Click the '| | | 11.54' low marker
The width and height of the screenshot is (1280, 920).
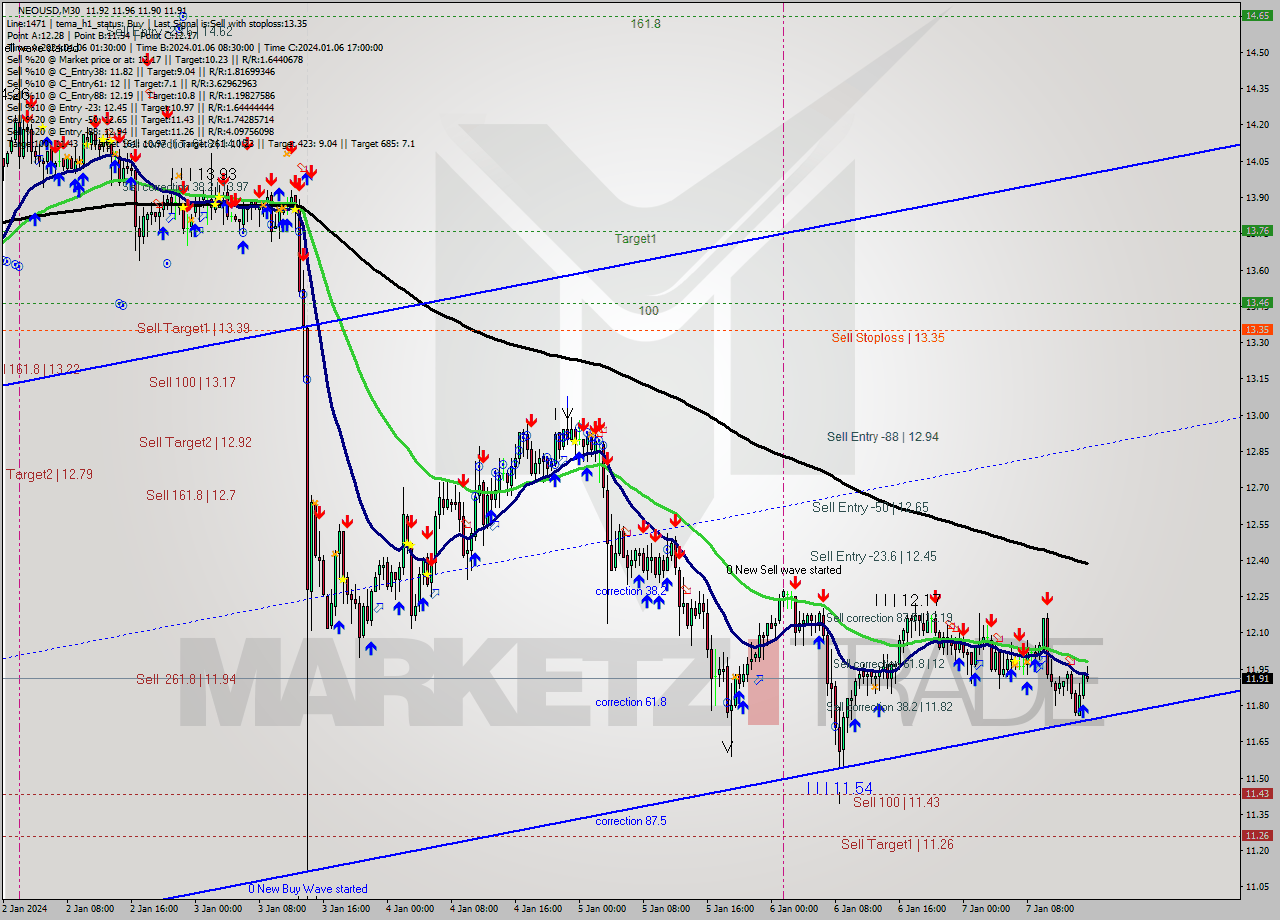(839, 788)
